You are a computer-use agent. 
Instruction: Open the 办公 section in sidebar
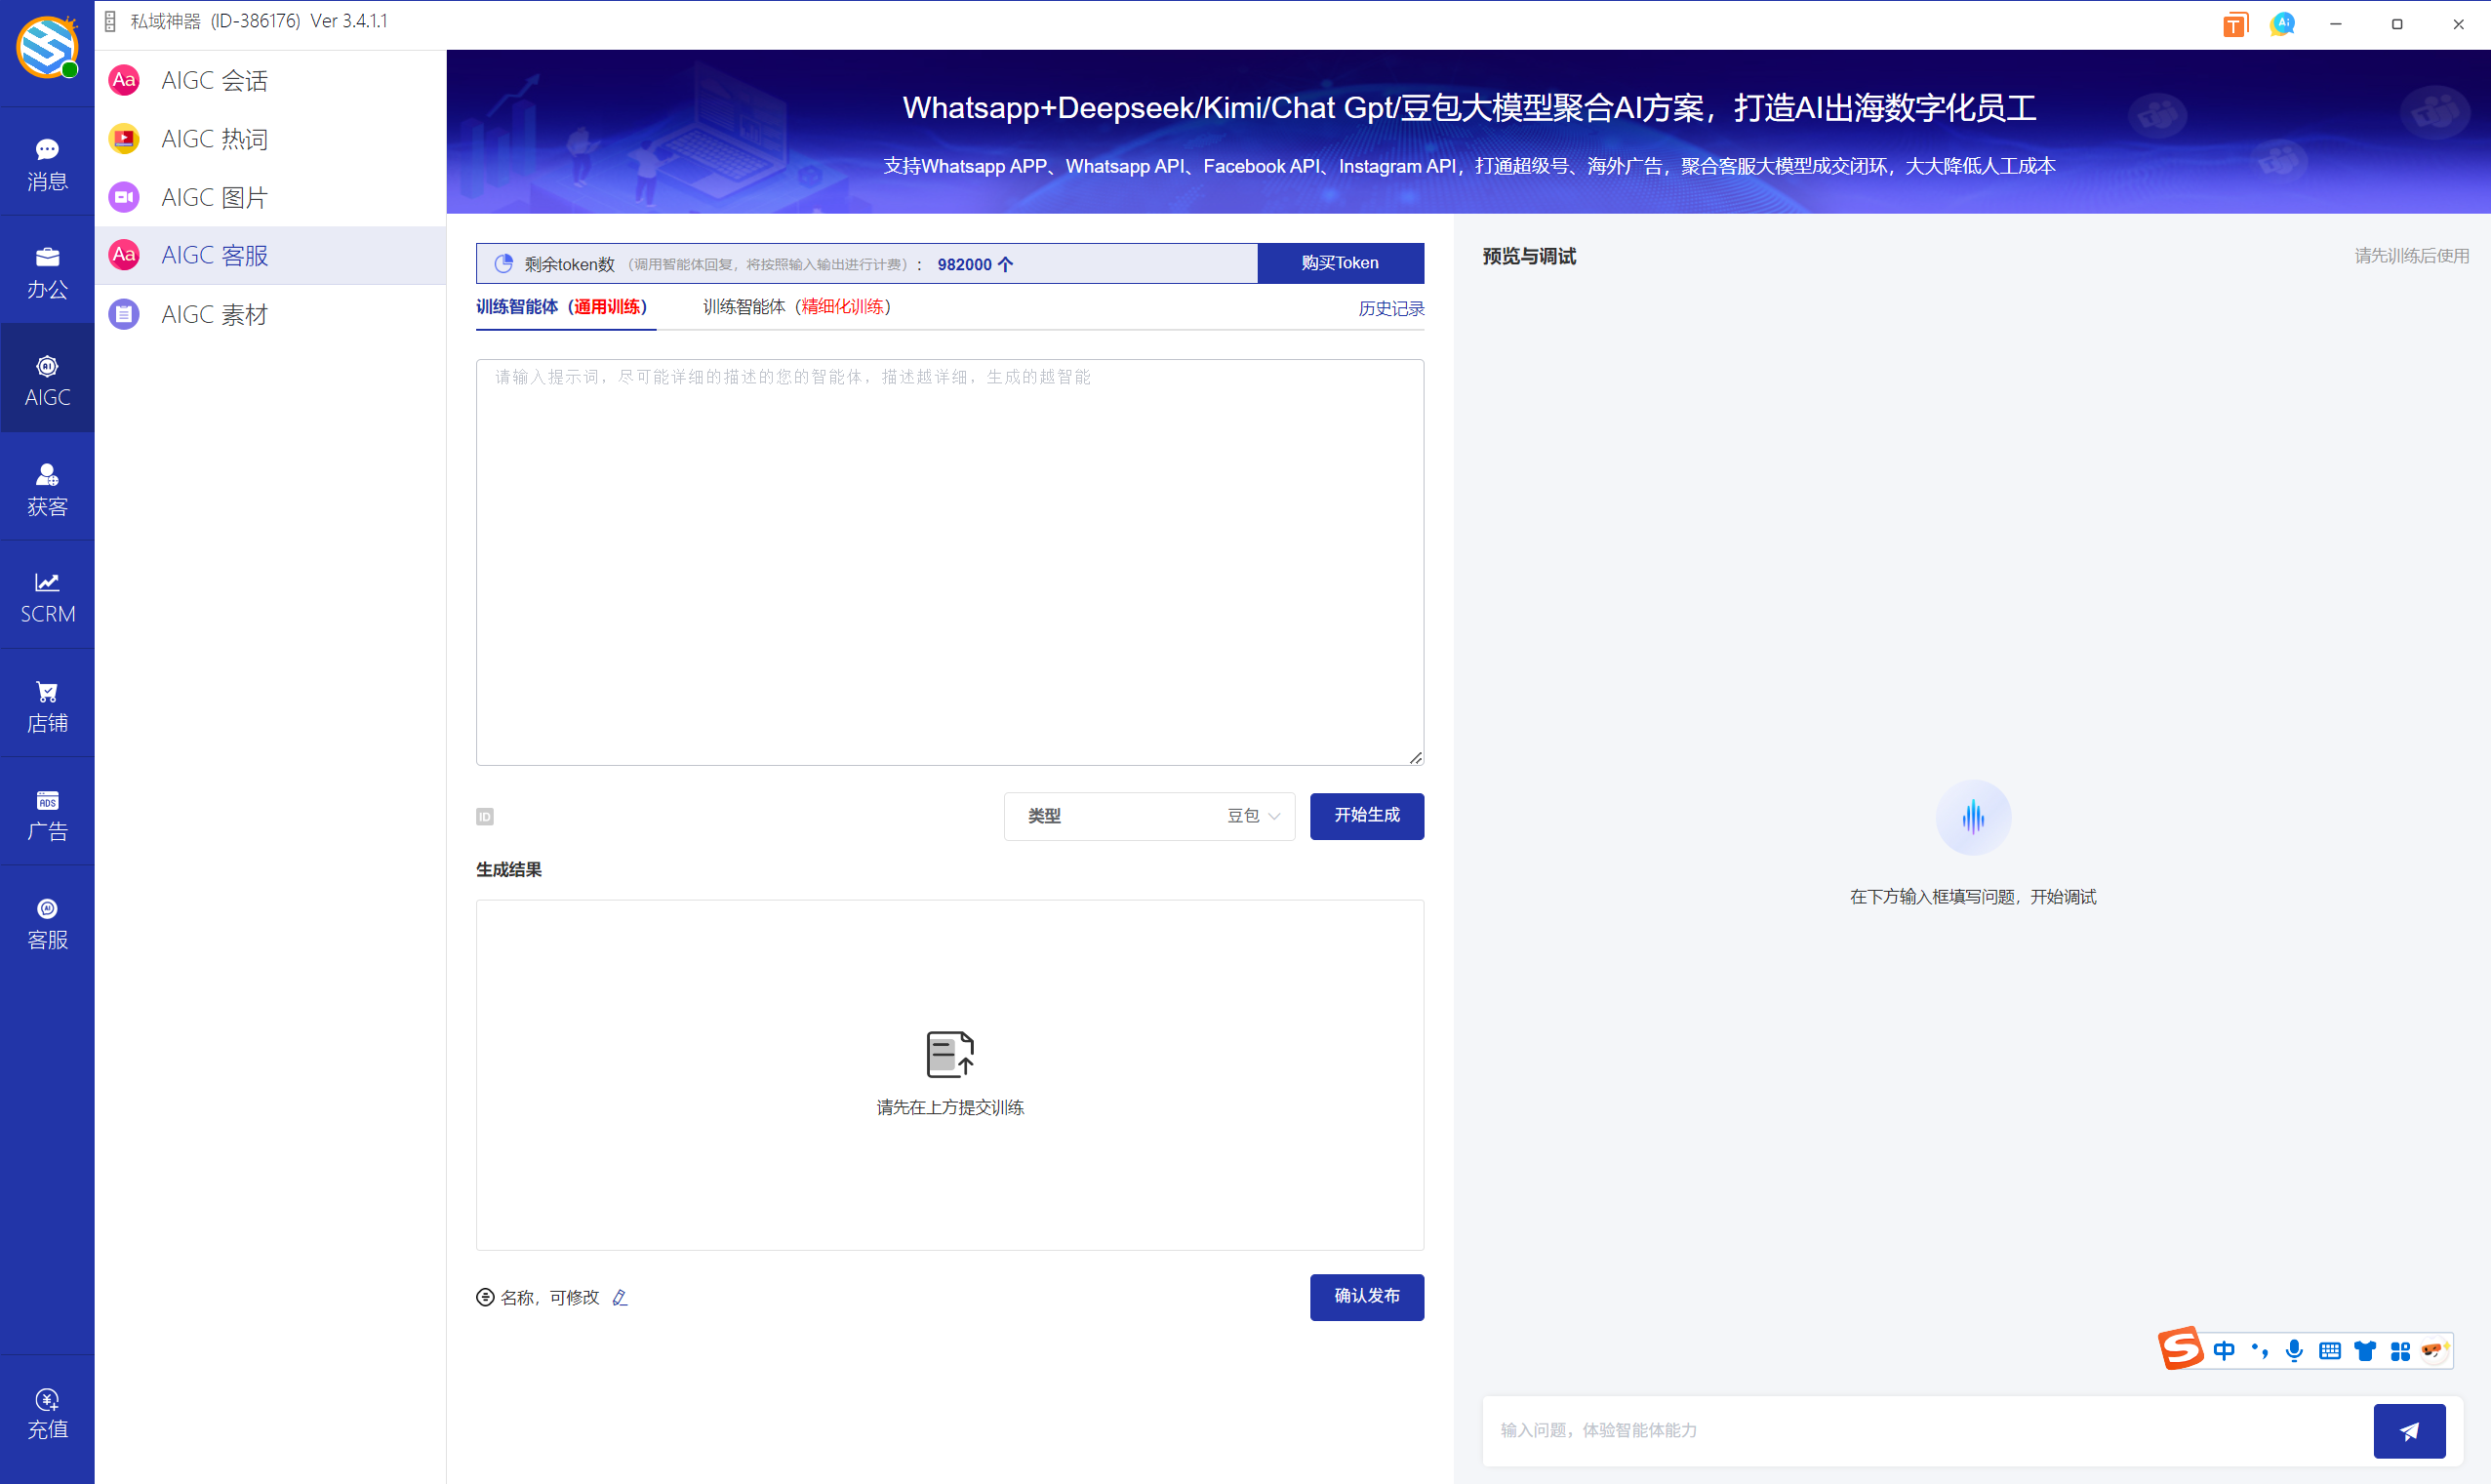pos(47,270)
